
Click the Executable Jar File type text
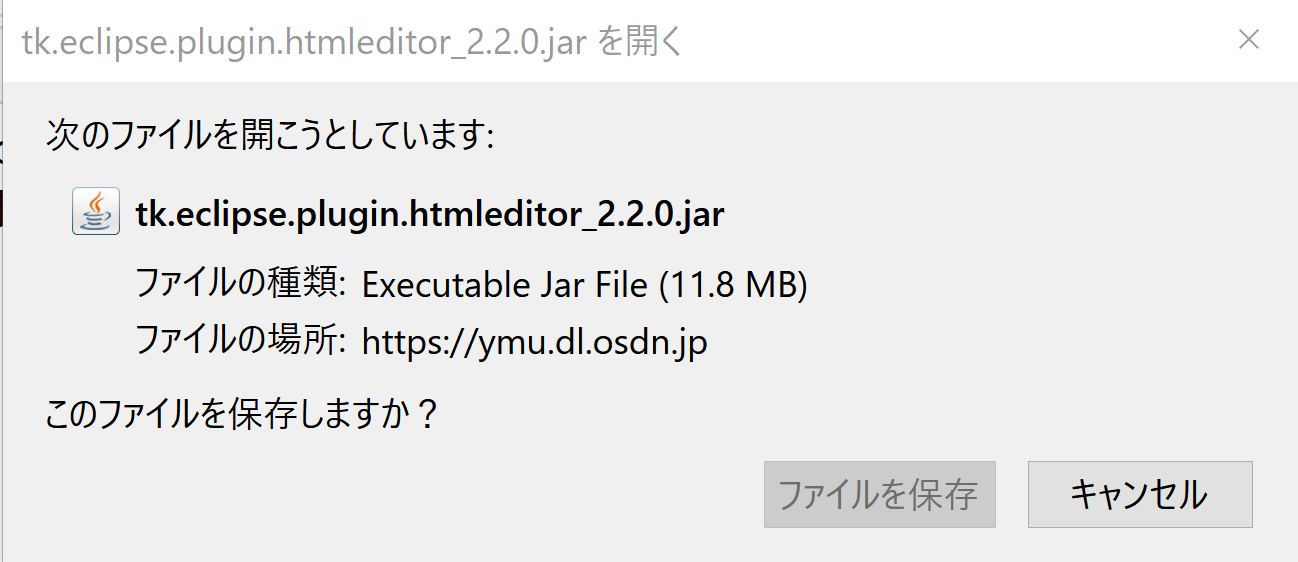tap(504, 286)
